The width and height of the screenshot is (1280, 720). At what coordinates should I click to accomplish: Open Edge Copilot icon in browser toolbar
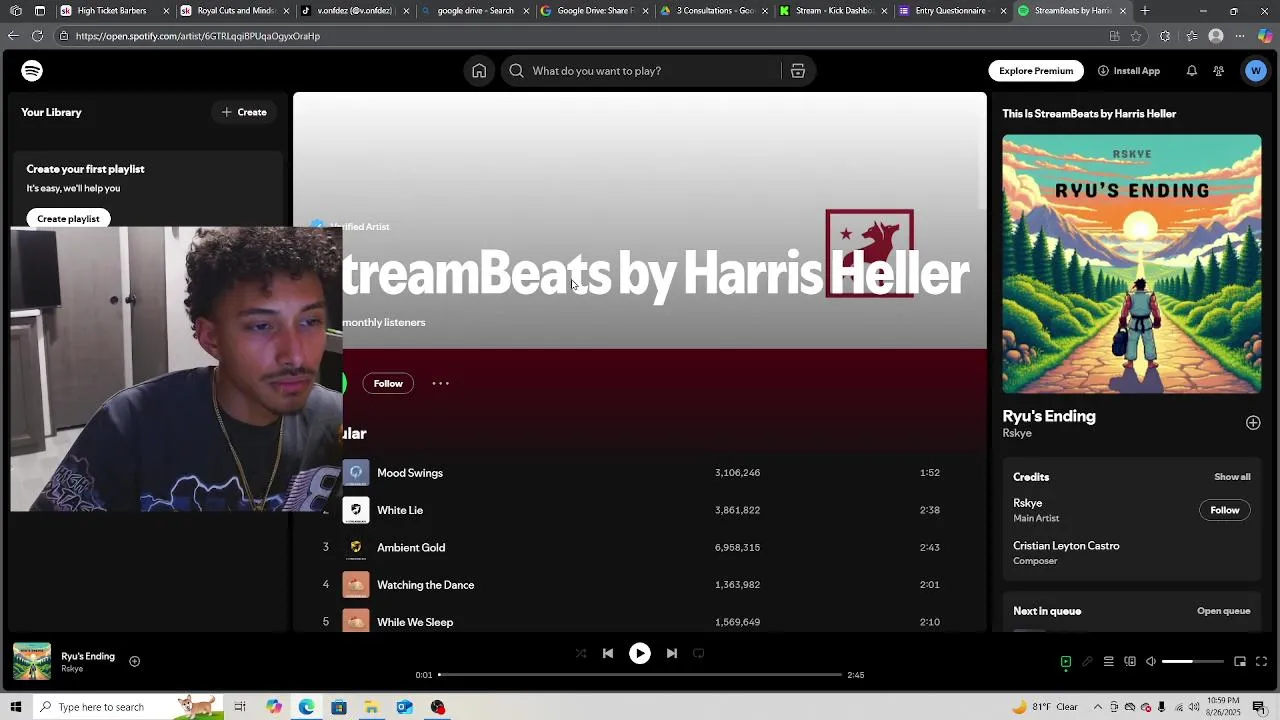click(1265, 36)
